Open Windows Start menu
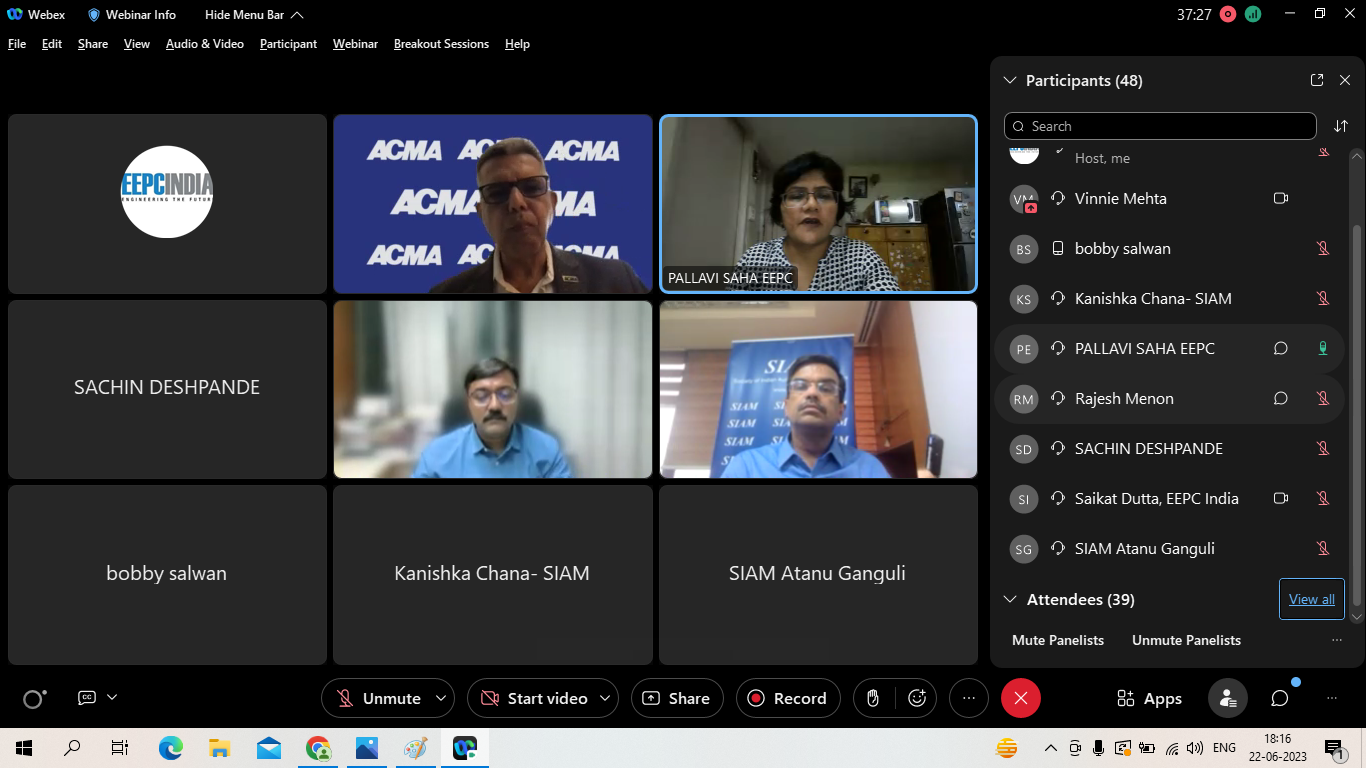 tap(24, 748)
